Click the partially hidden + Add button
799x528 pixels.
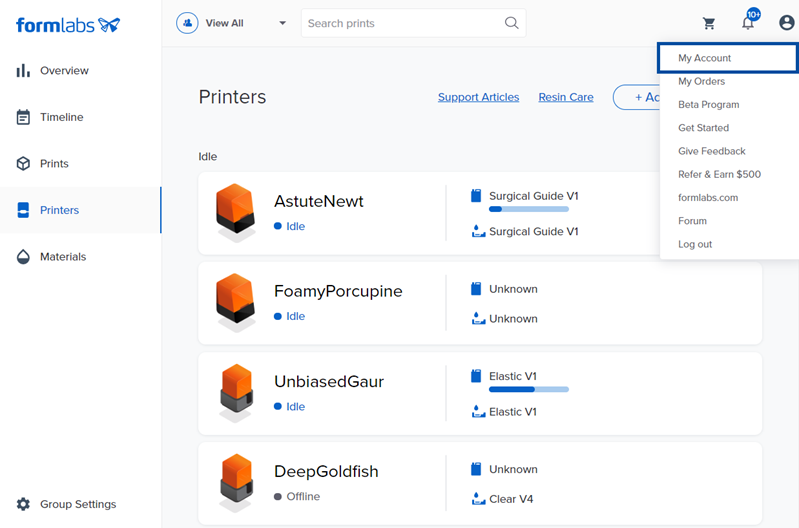pos(636,97)
